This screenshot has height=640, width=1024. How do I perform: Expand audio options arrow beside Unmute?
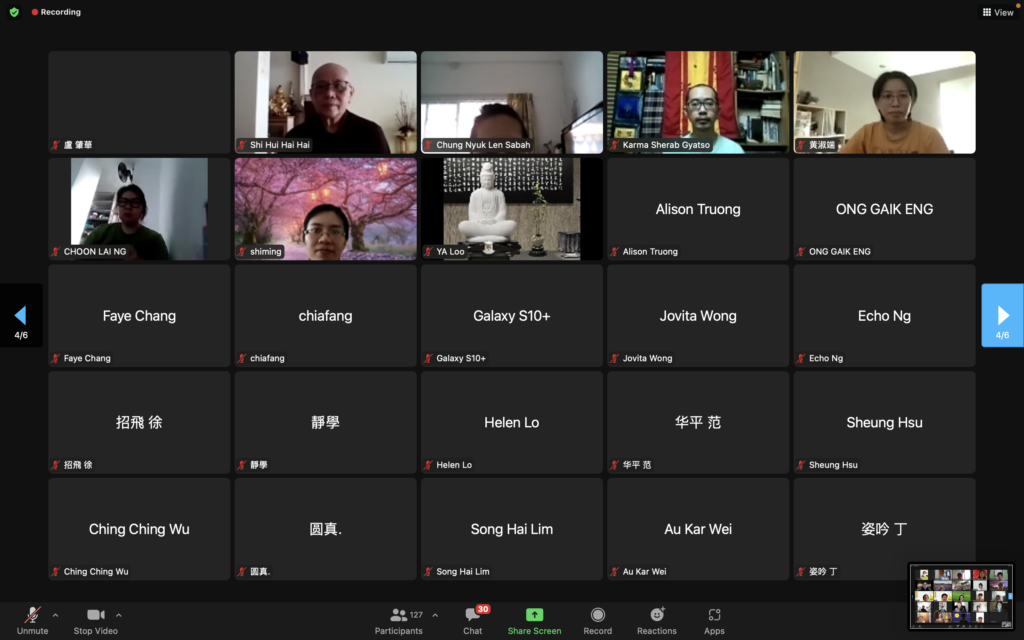click(55, 615)
